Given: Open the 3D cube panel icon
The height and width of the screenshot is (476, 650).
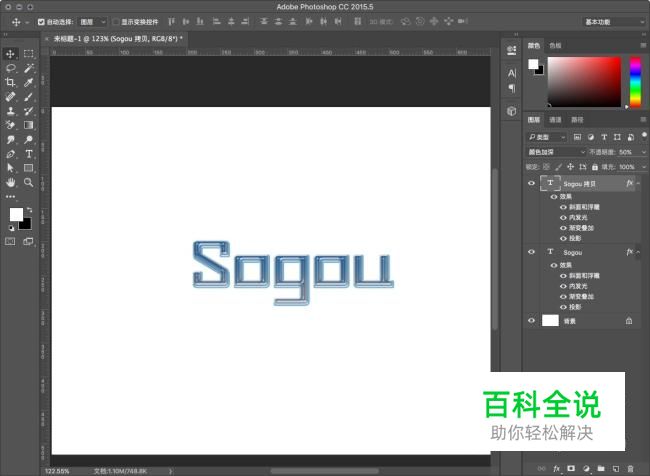Looking at the screenshot, I should point(512,111).
